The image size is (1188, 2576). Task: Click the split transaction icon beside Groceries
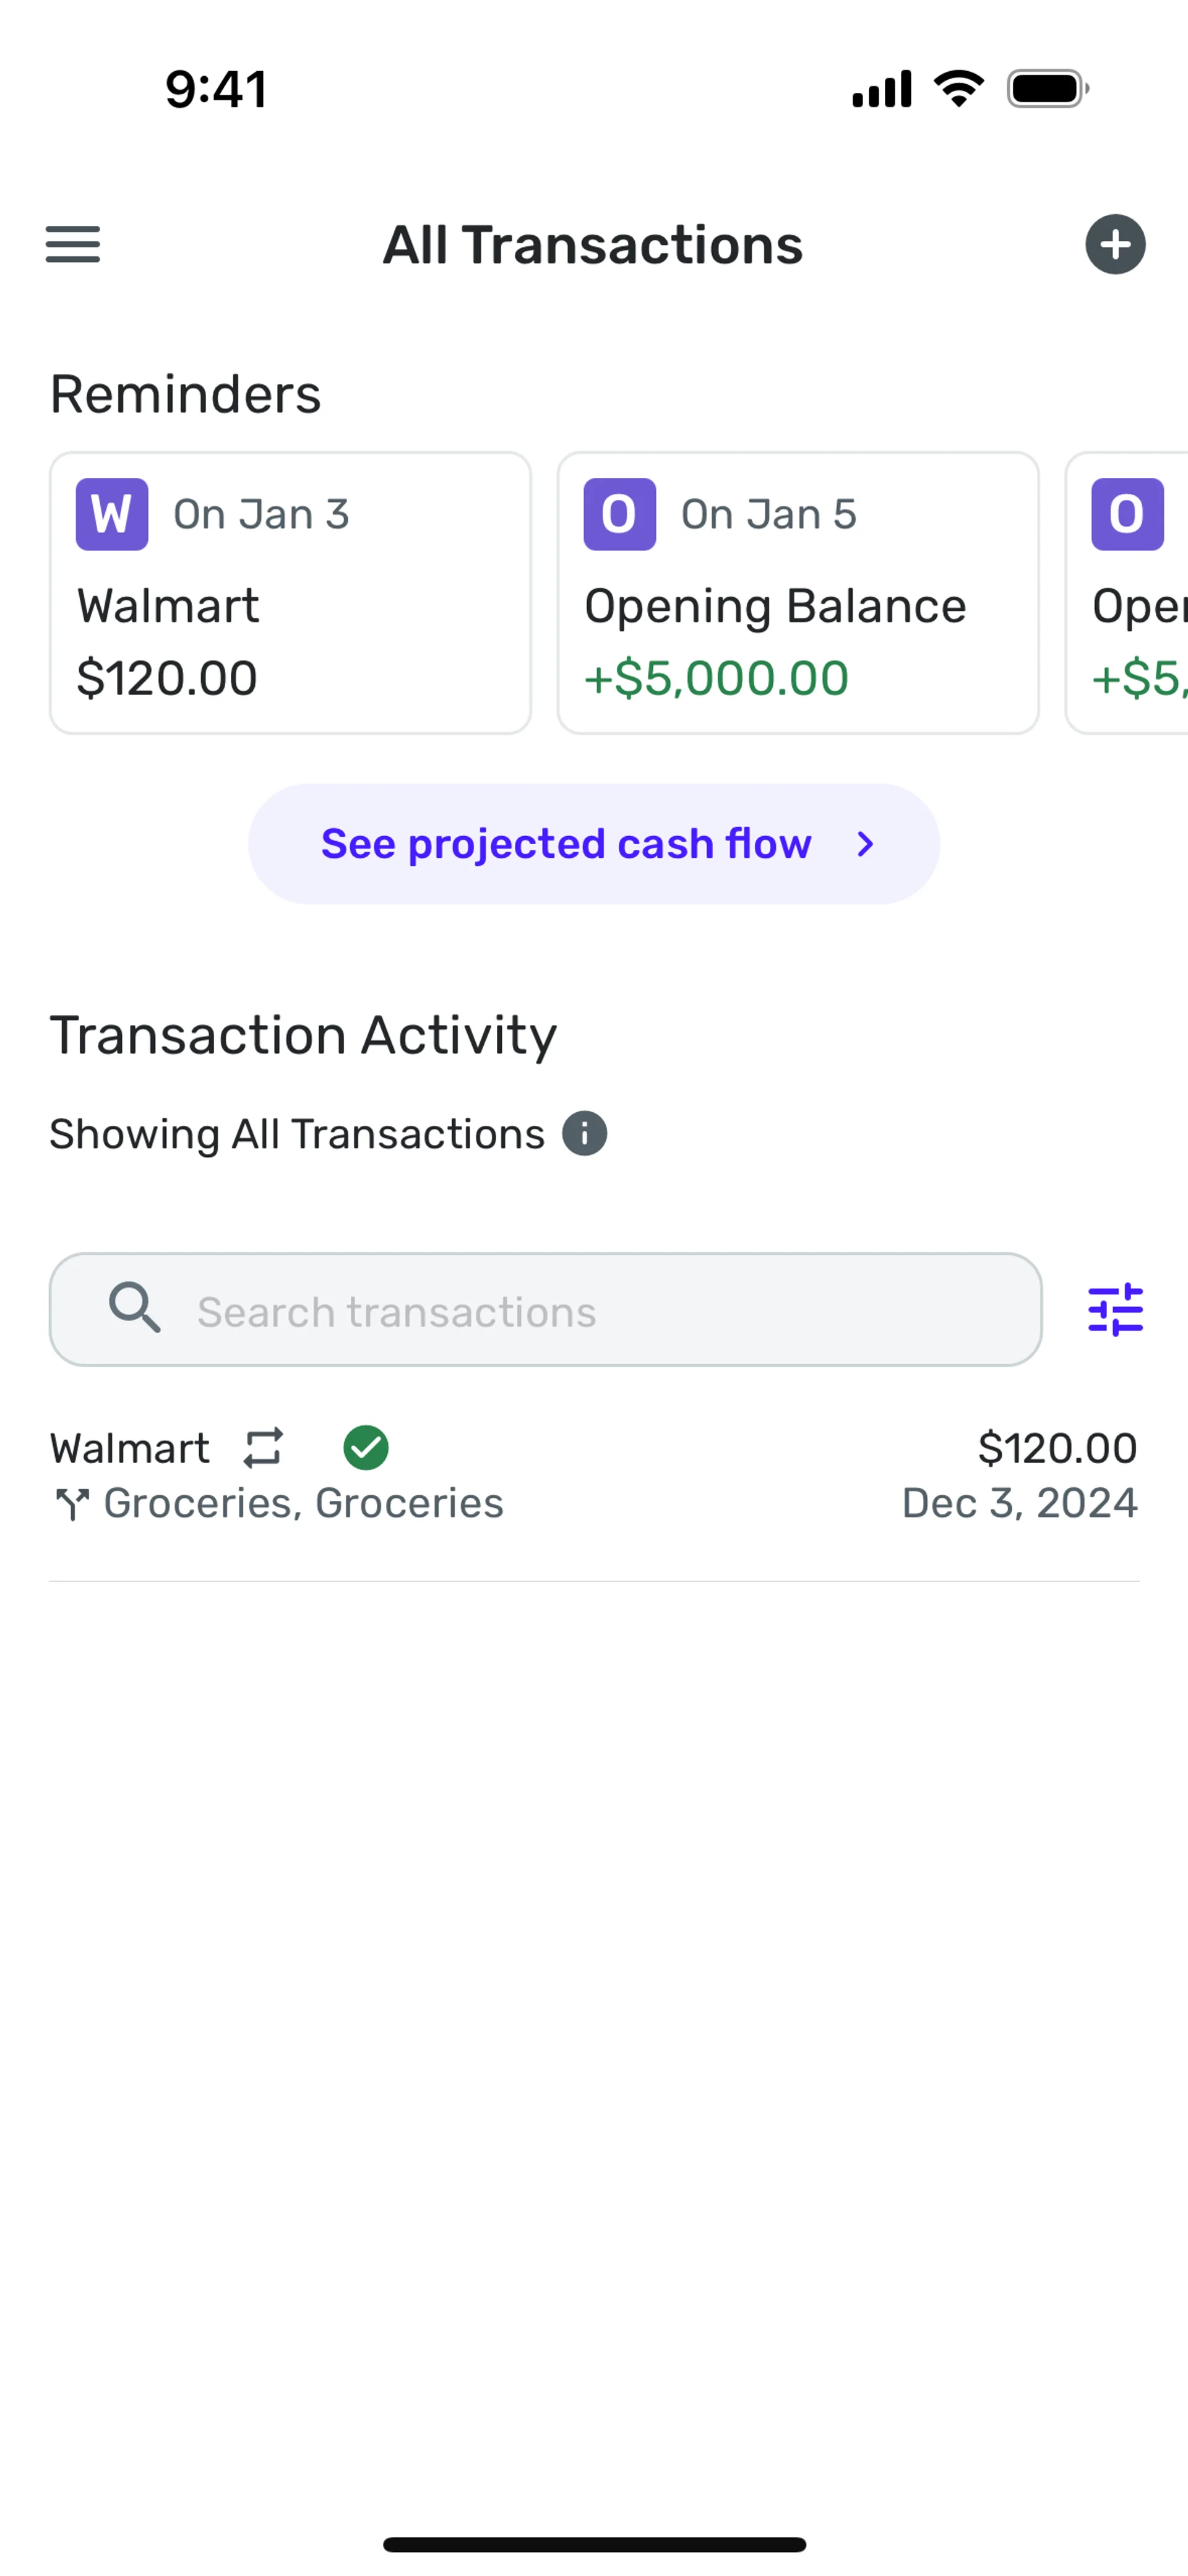(72, 1503)
